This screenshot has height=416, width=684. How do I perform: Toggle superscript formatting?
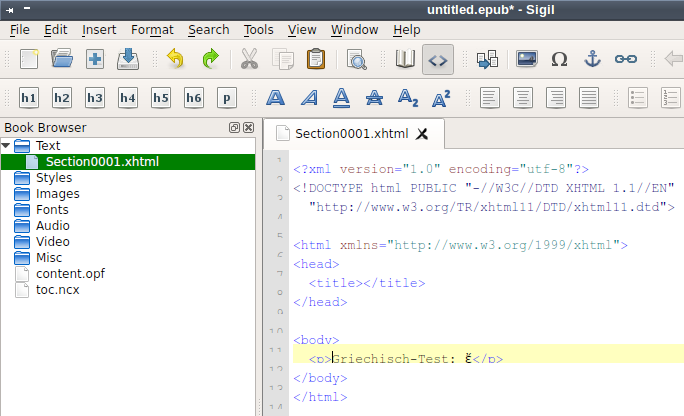441,98
